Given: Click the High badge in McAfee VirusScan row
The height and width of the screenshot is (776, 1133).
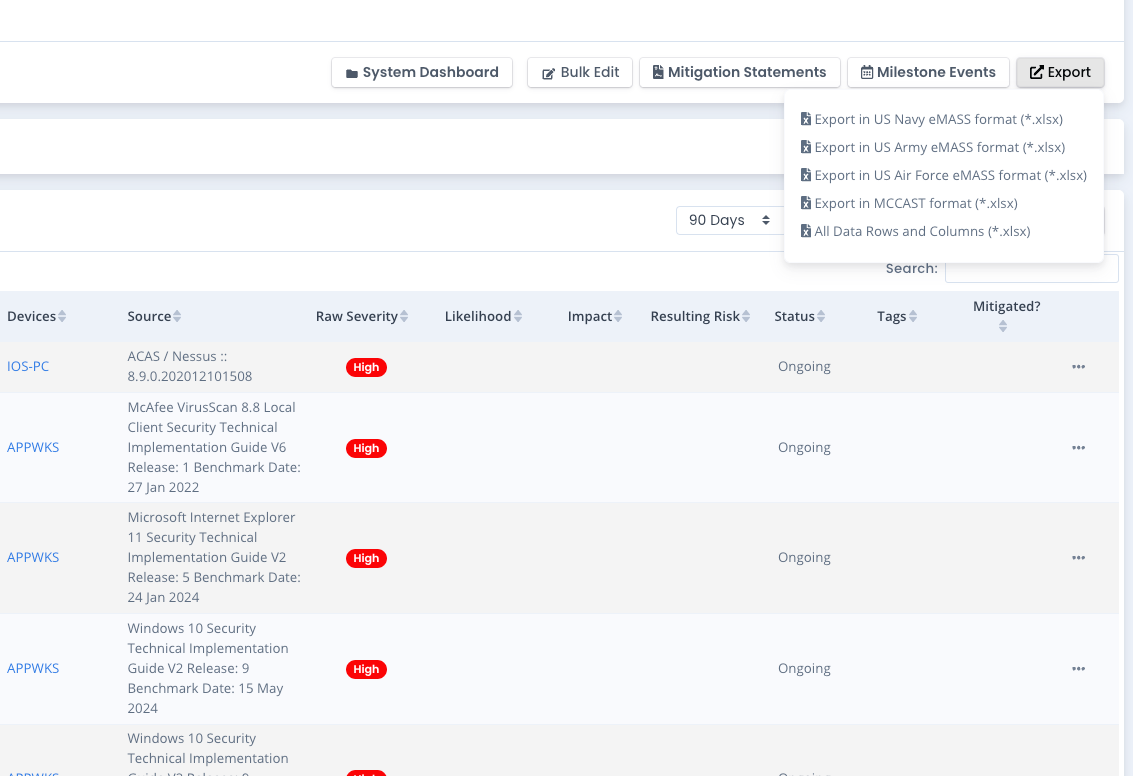Looking at the screenshot, I should [x=366, y=448].
